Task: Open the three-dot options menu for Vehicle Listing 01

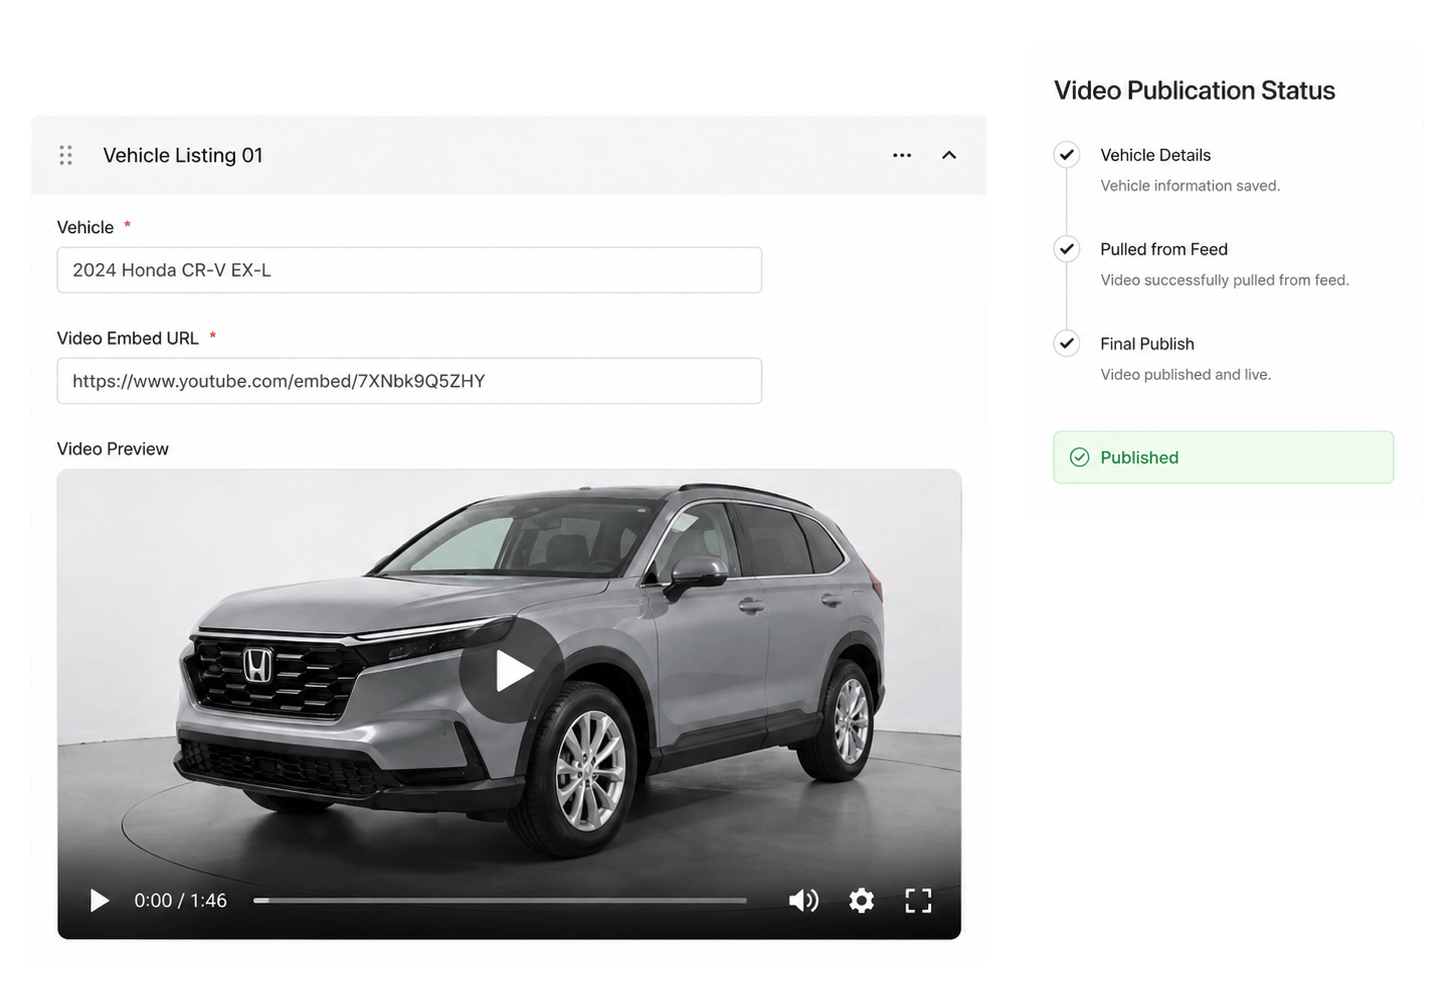Action: tap(902, 155)
